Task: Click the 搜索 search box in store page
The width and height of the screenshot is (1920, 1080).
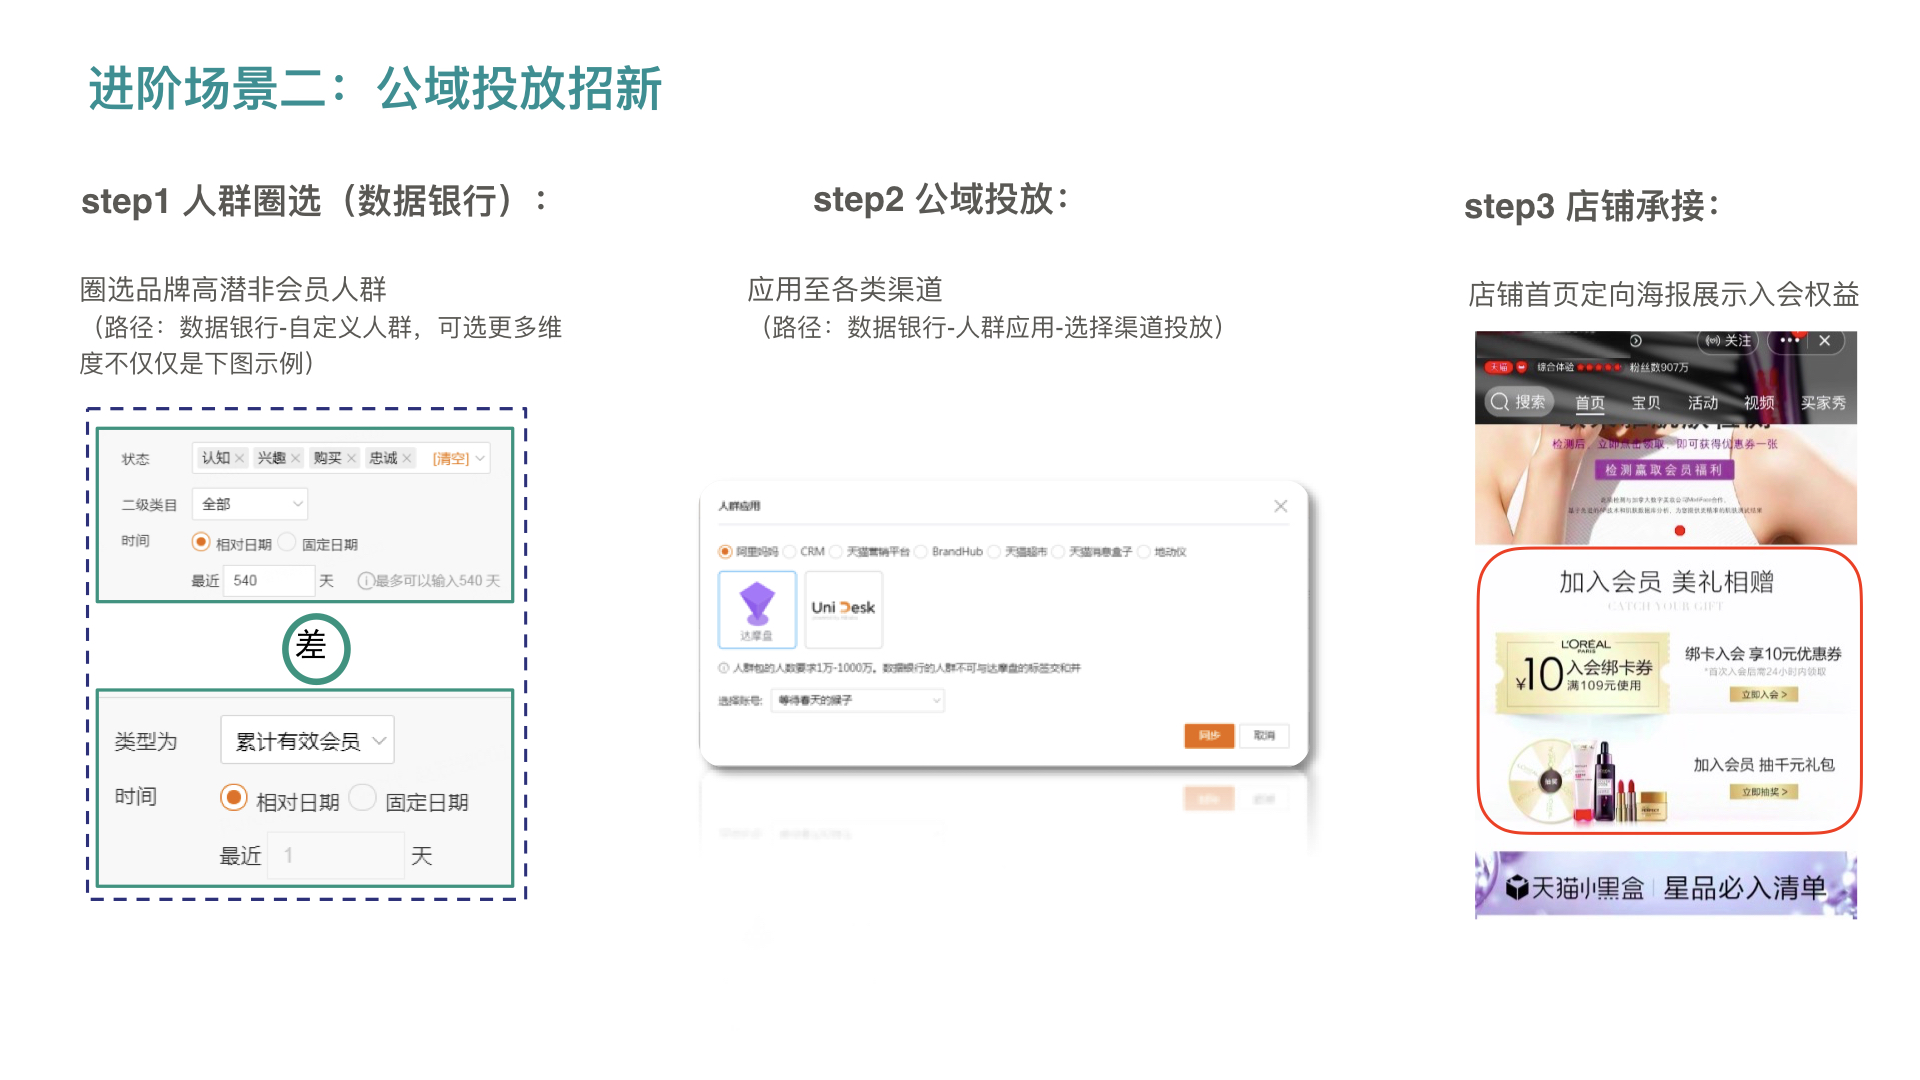Action: coord(1518,402)
